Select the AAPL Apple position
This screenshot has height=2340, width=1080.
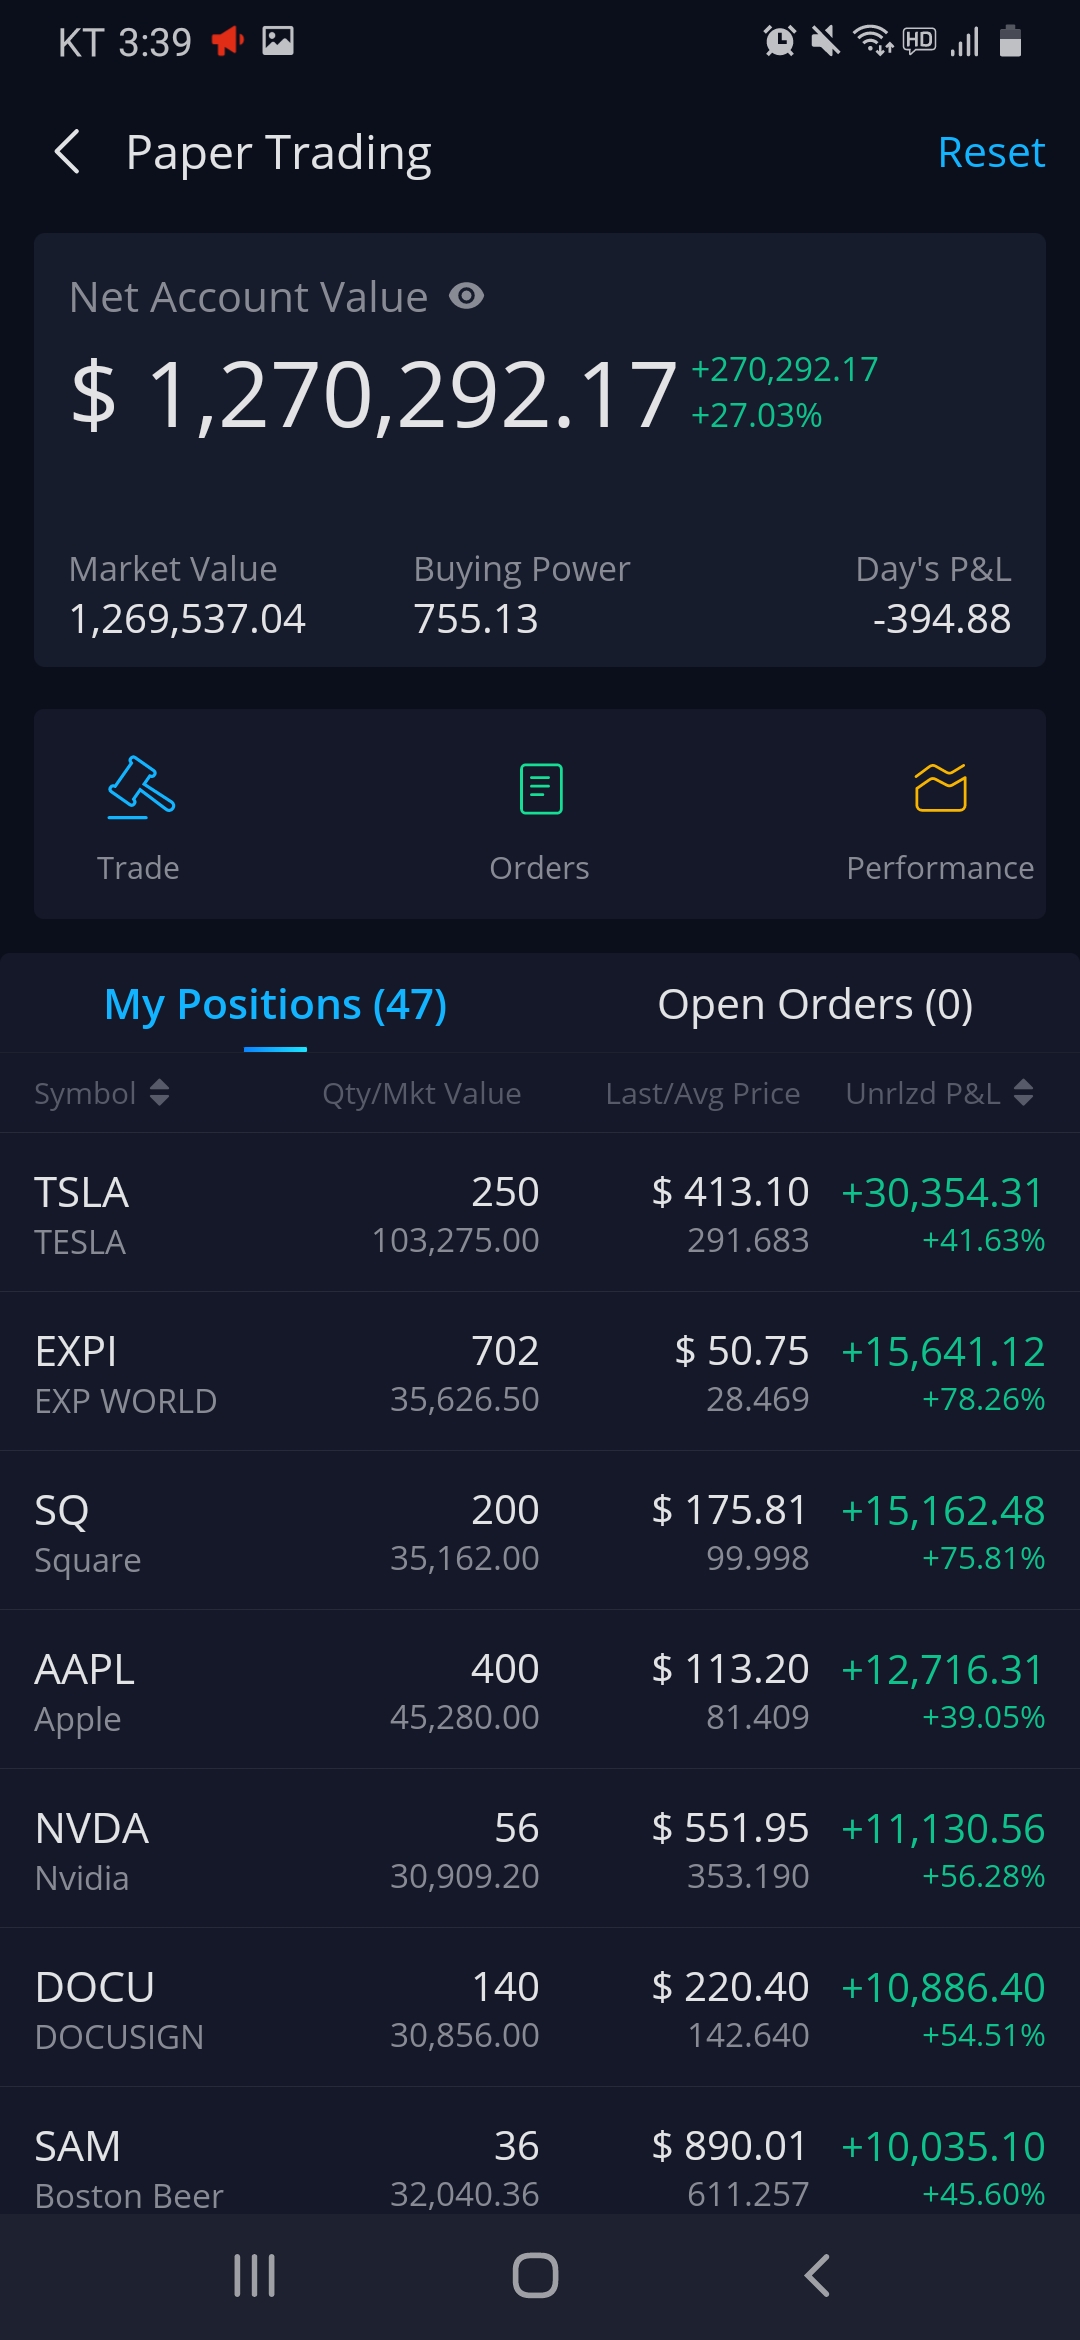tap(540, 1691)
